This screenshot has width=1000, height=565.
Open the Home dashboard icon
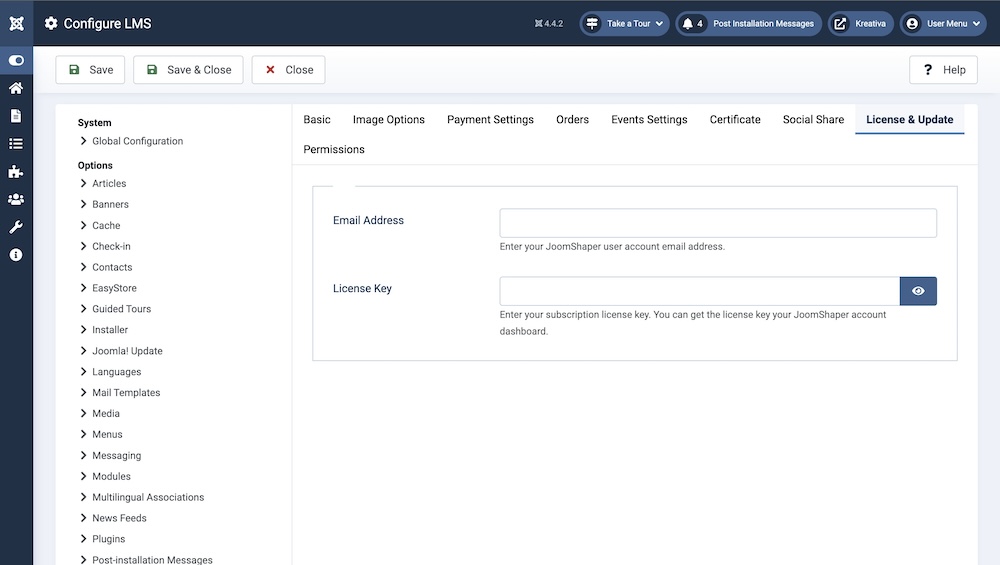(x=16, y=88)
